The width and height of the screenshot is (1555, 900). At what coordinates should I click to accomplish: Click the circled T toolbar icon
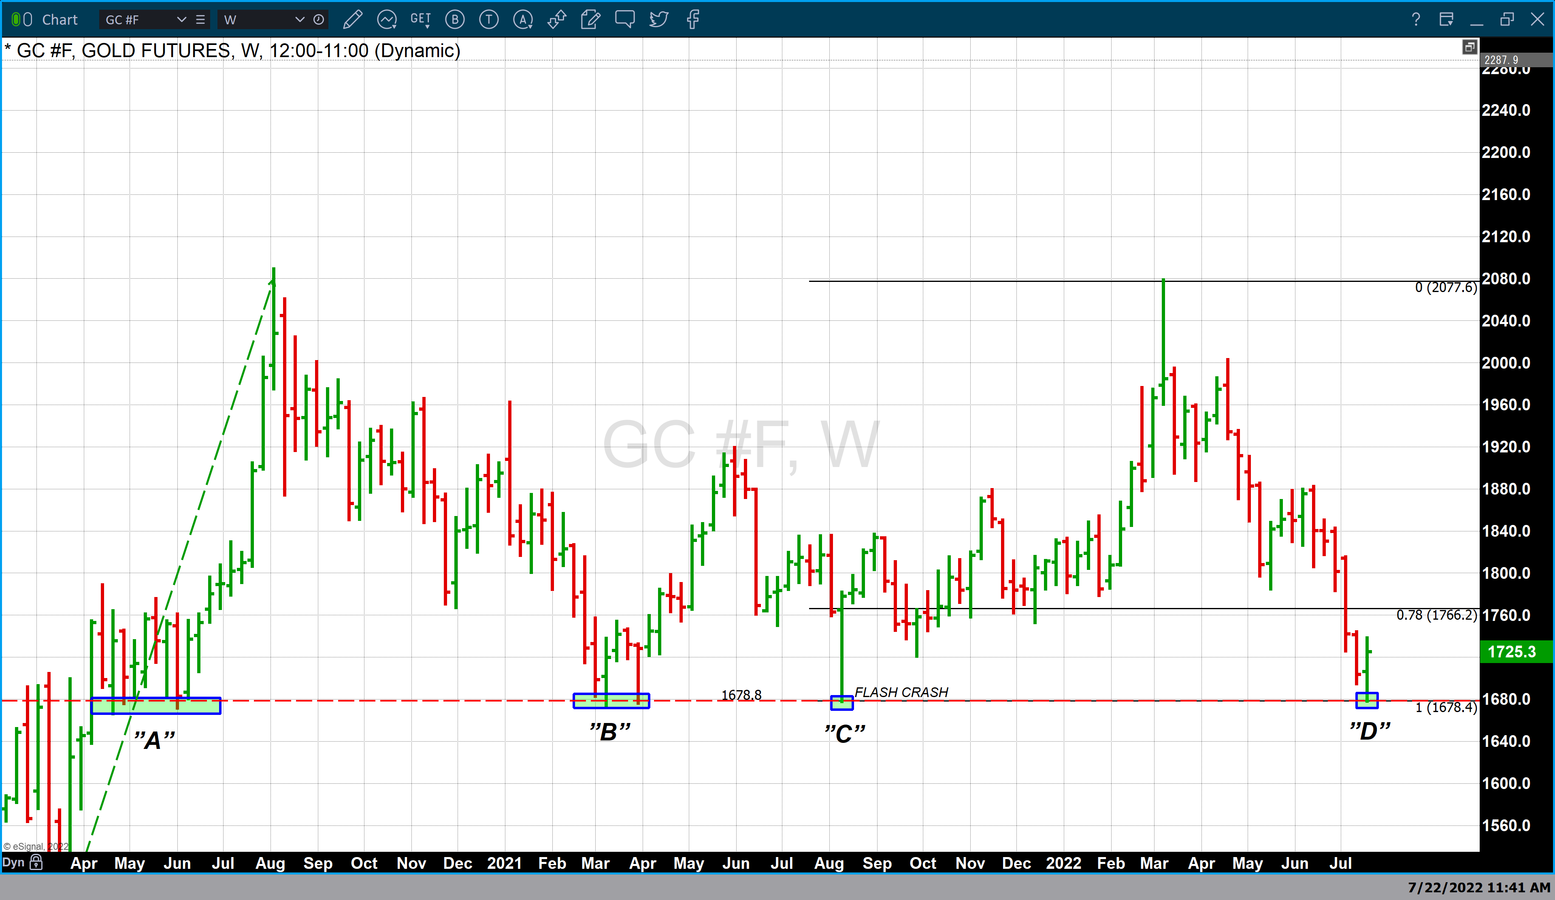click(x=489, y=19)
